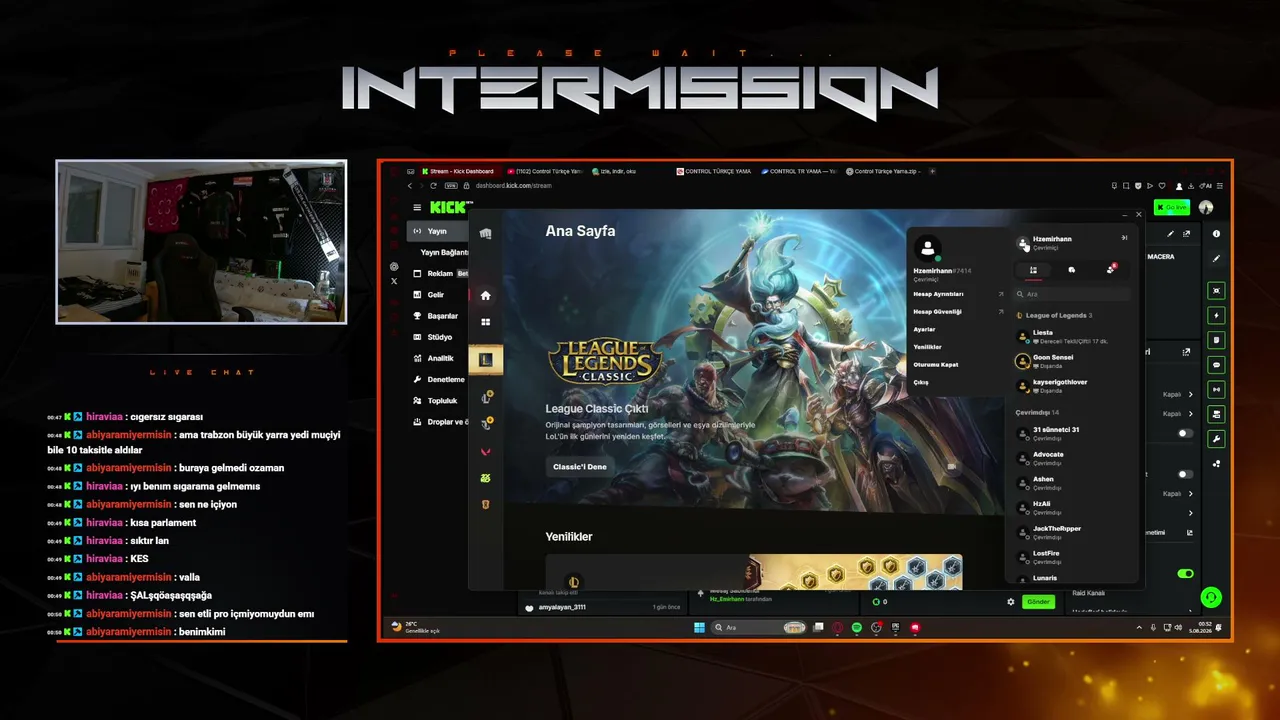Image resolution: width=1280 pixels, height=720 pixels.
Task: Switch to the Control Türkçe Yama YouTube tab
Action: coord(545,171)
